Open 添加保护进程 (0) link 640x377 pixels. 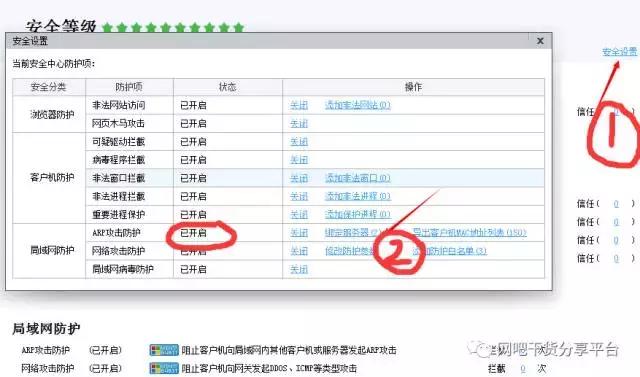[x=358, y=215]
